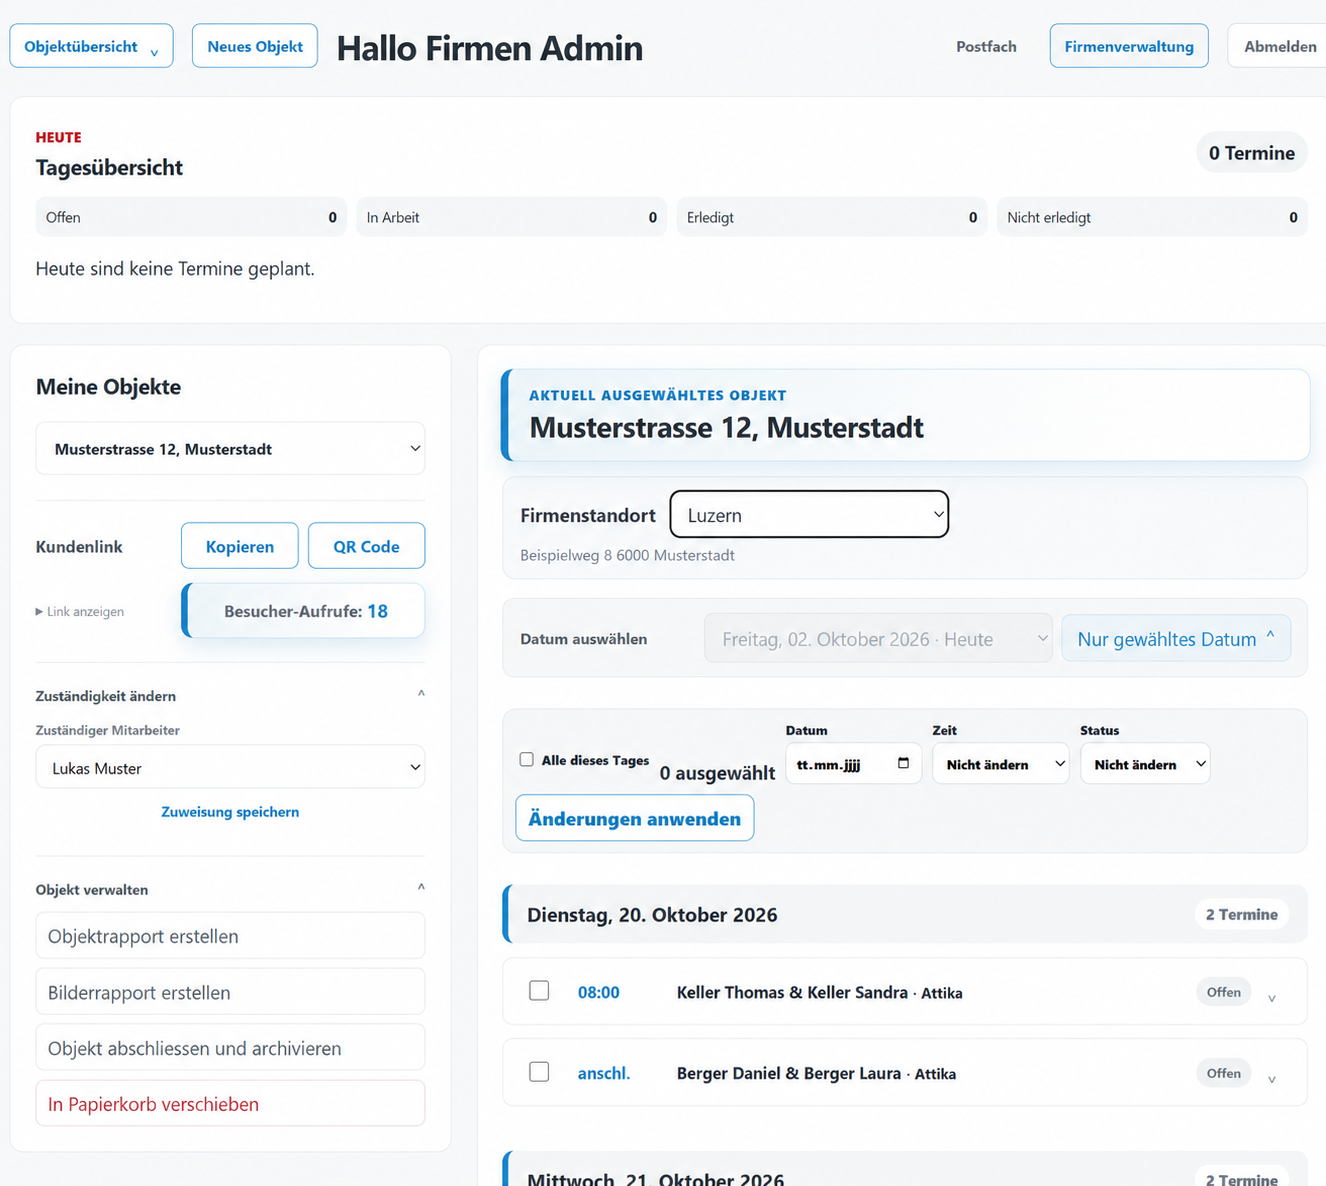
Task: Click the Besucher-Aufrufe: 18 counter
Action: (x=304, y=611)
